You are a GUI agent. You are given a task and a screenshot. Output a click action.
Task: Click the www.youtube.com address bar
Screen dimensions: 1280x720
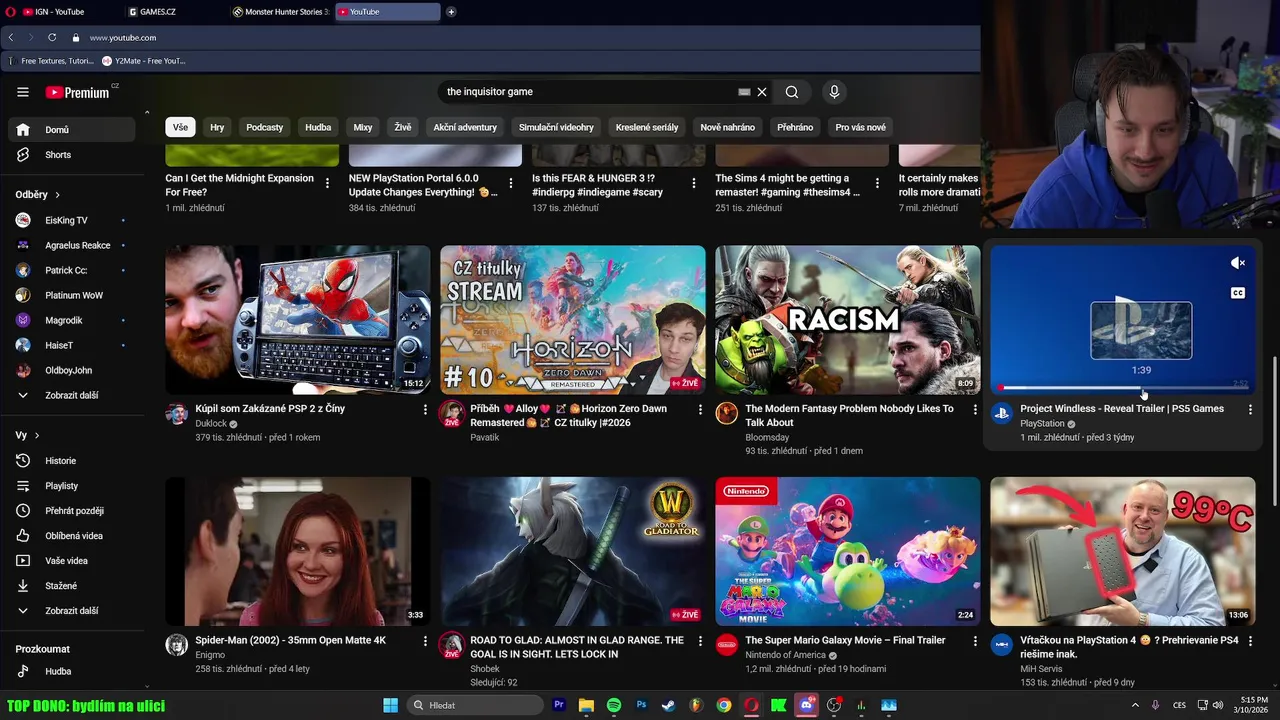point(123,38)
